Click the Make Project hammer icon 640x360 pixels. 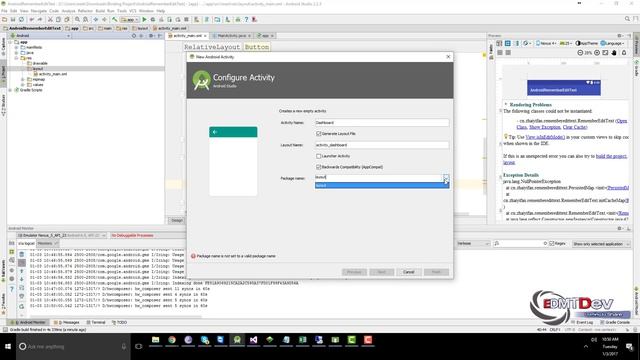[115, 19]
